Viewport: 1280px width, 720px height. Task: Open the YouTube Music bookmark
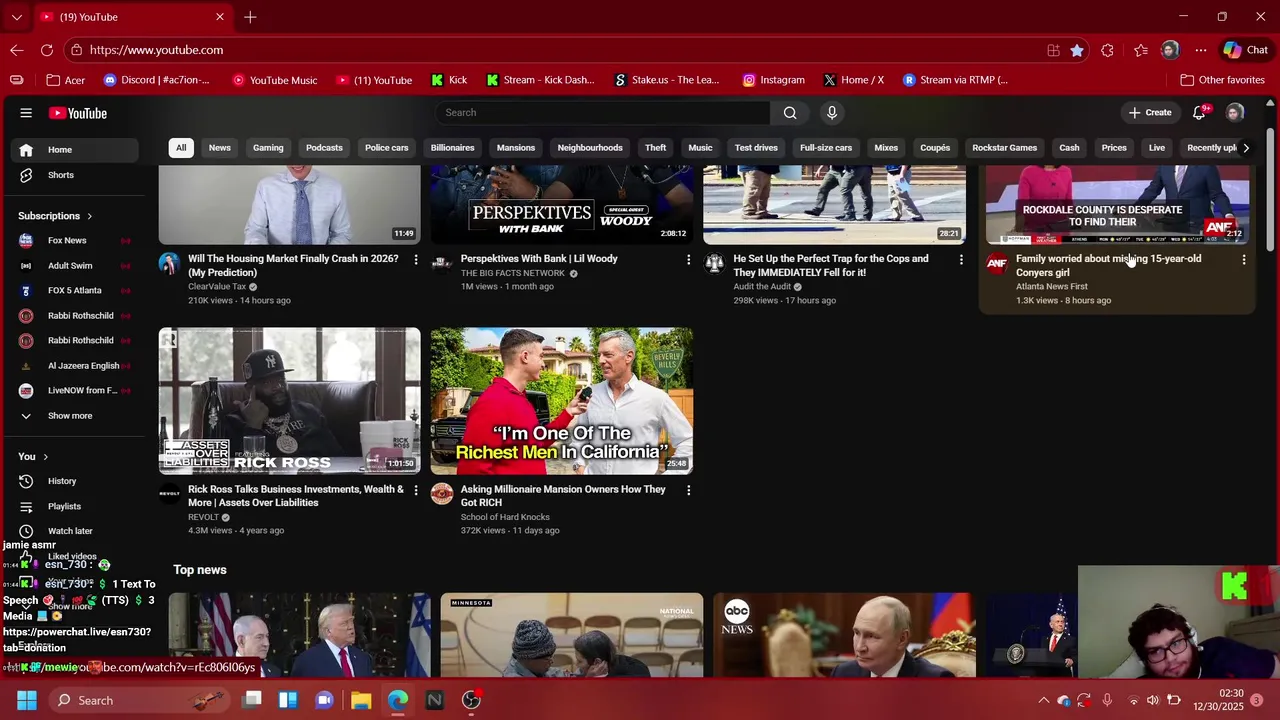274,80
